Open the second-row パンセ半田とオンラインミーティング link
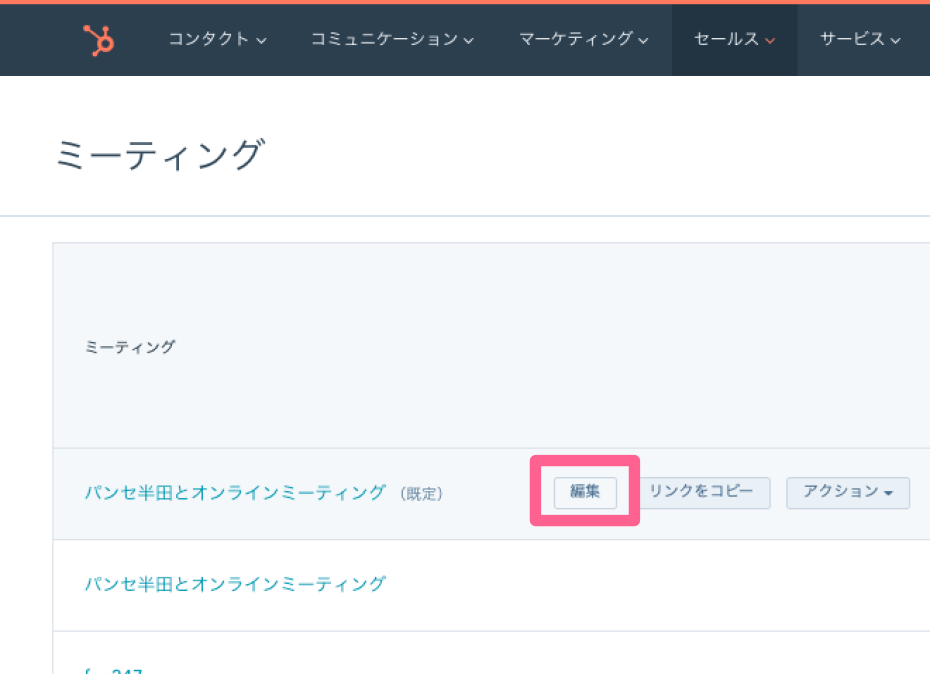 235,584
